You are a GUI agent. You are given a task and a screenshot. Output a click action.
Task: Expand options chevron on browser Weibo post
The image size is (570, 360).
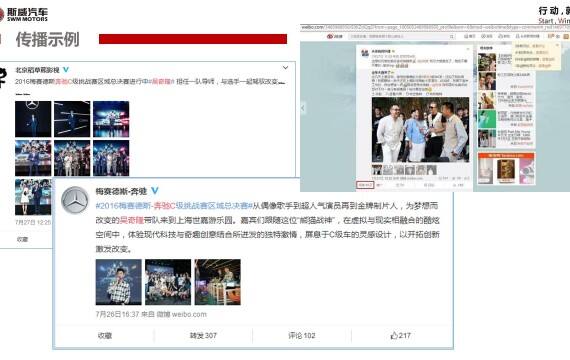pos(468,49)
